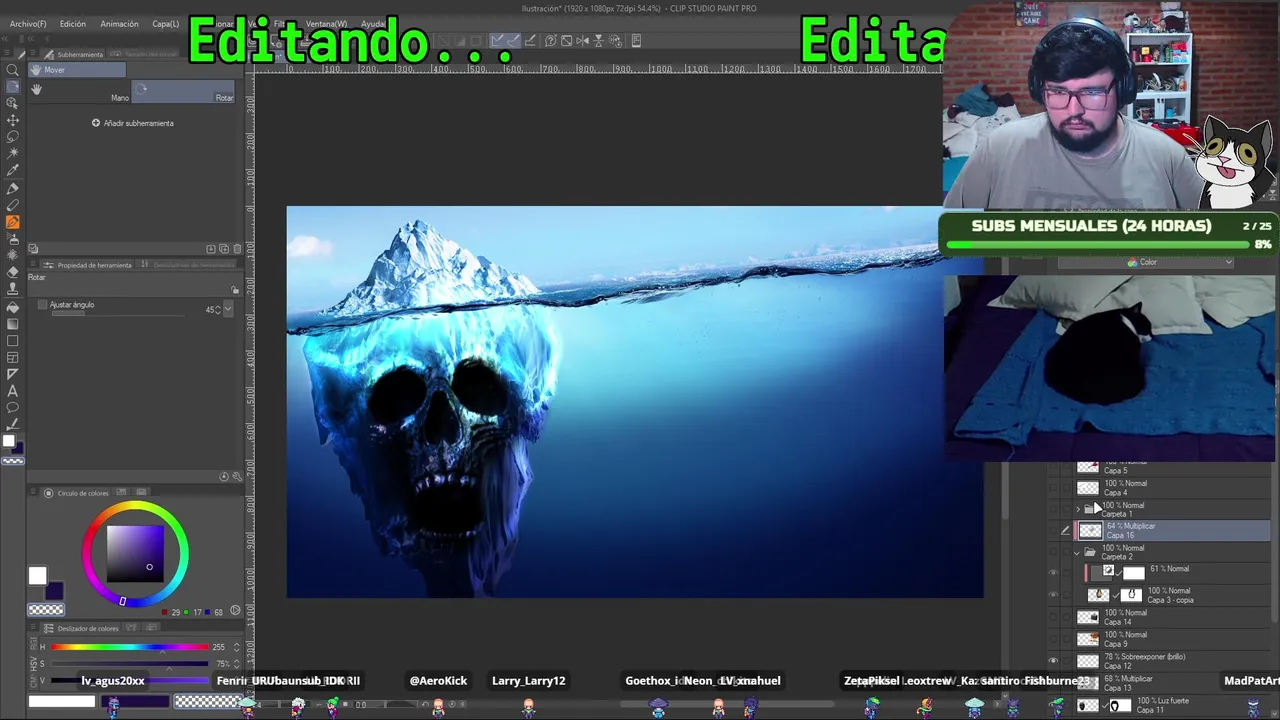Select the Airbrush tool
Image resolution: width=1280 pixels, height=720 pixels.
(x=13, y=239)
